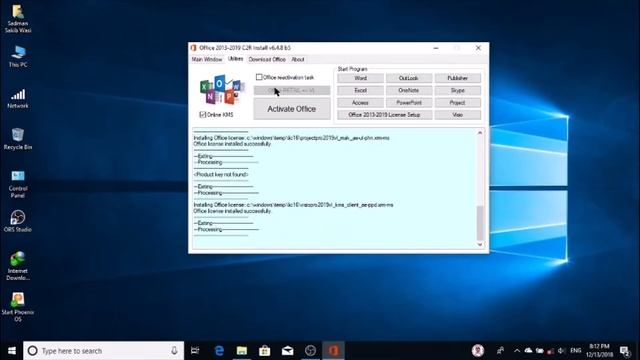Open the taskbar clock and date
The image size is (640, 360).
click(x=599, y=351)
